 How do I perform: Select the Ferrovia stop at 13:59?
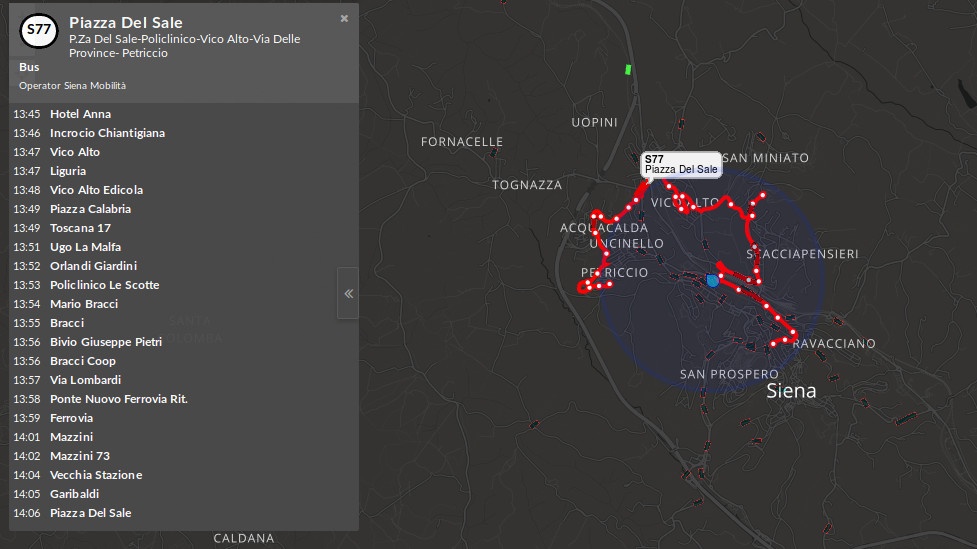tap(71, 418)
